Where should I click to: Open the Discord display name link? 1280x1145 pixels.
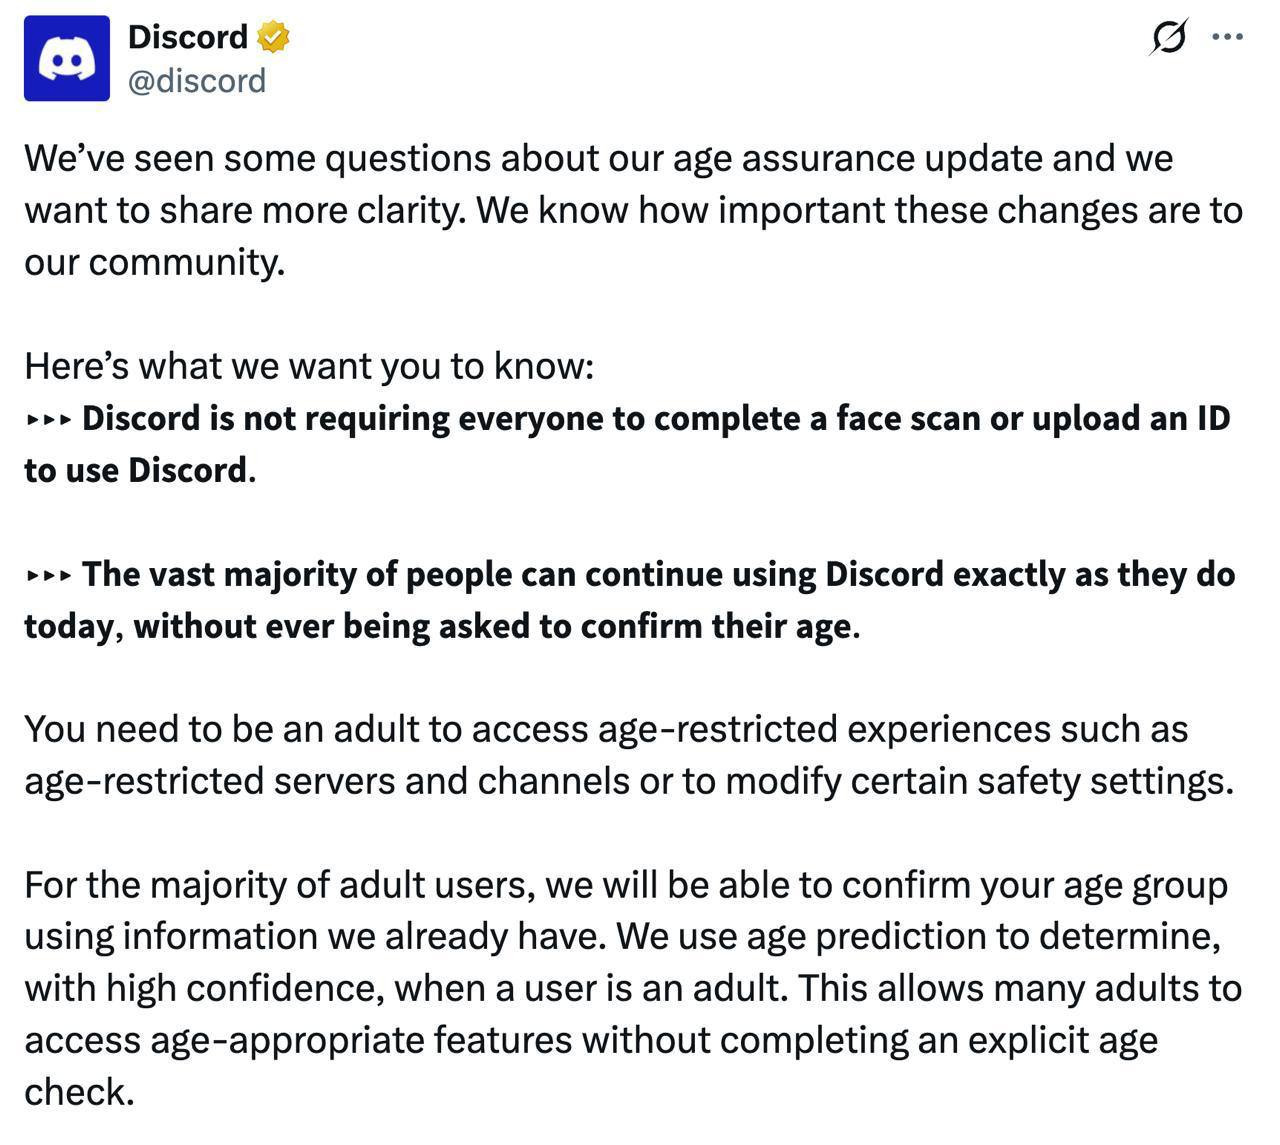click(x=188, y=37)
